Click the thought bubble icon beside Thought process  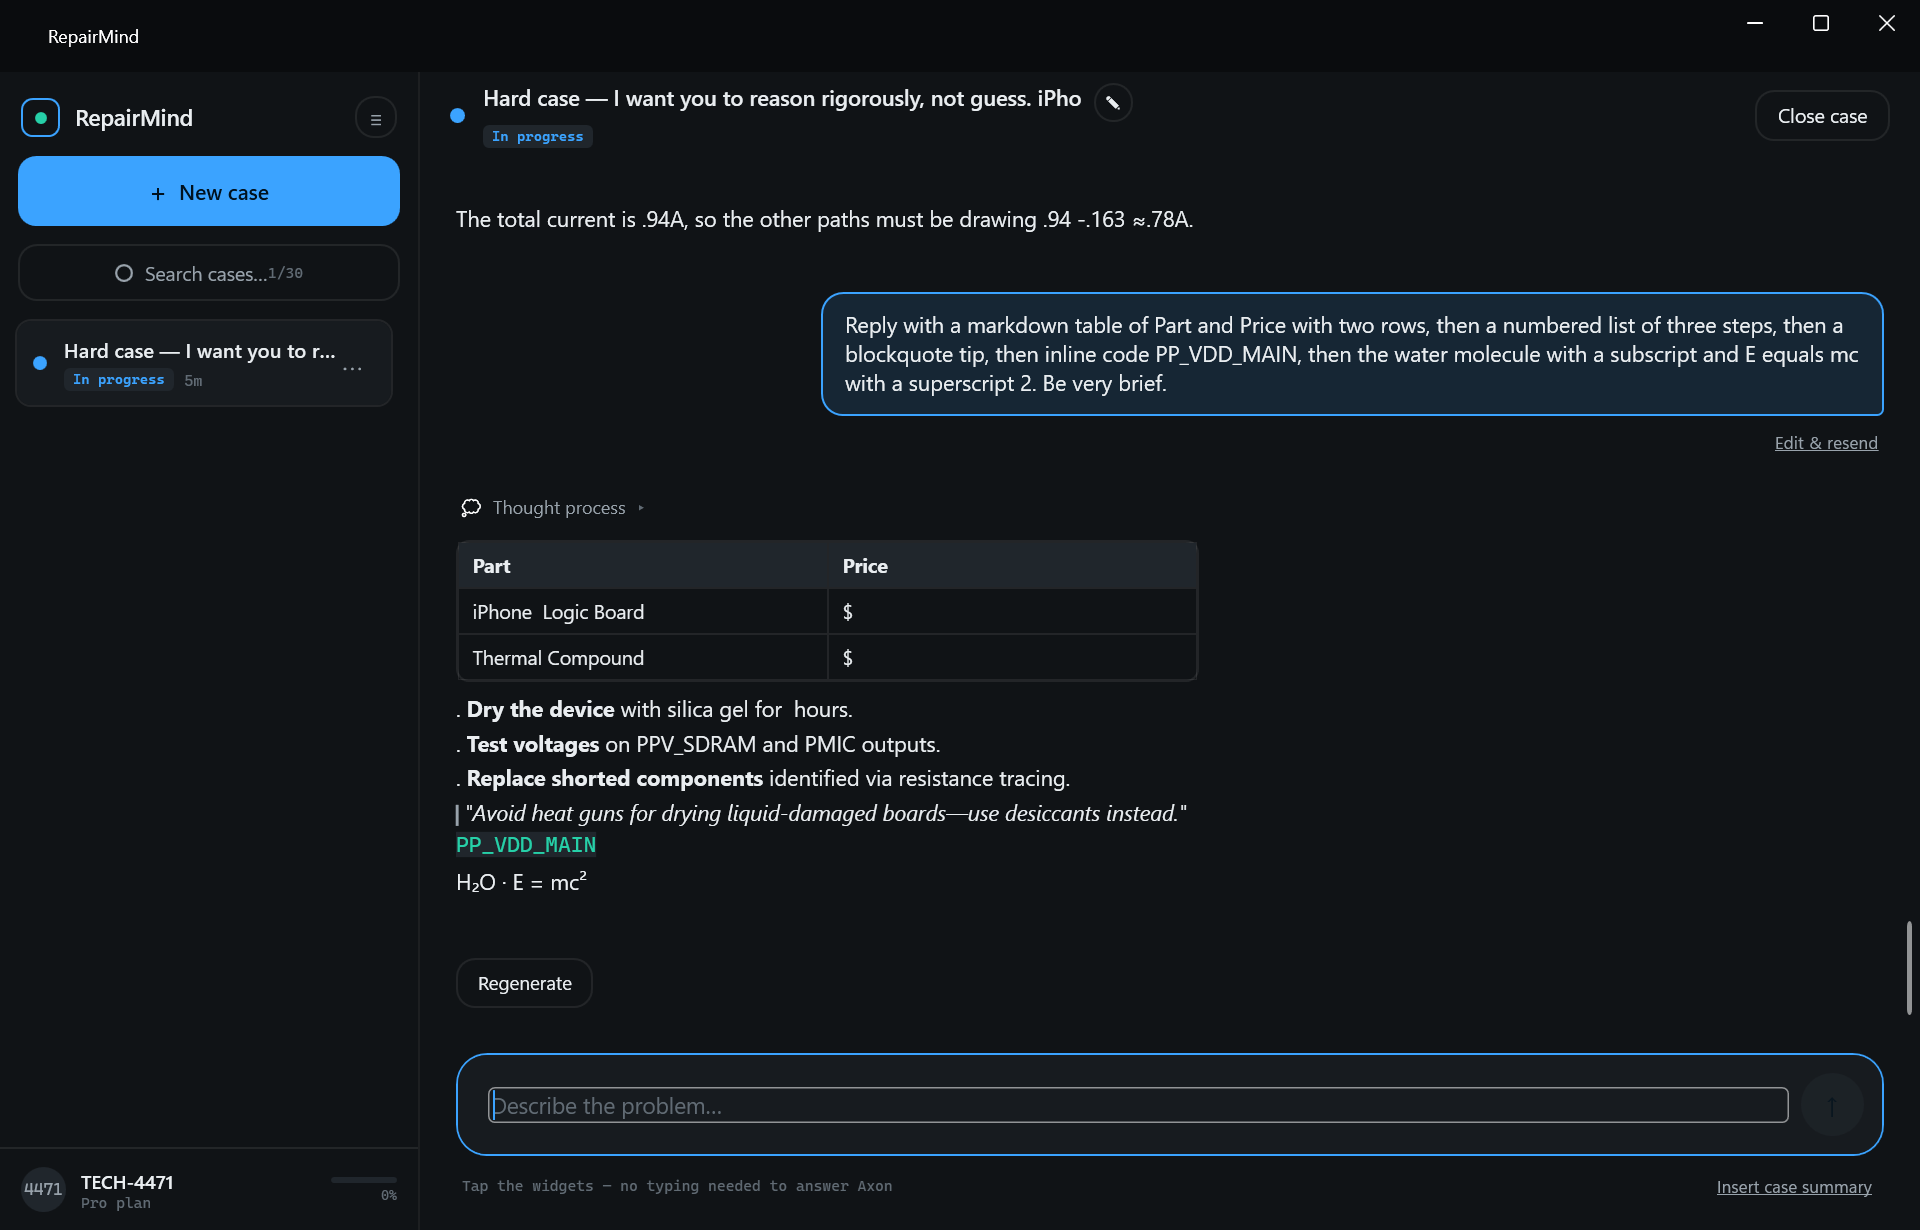pyautogui.click(x=471, y=508)
